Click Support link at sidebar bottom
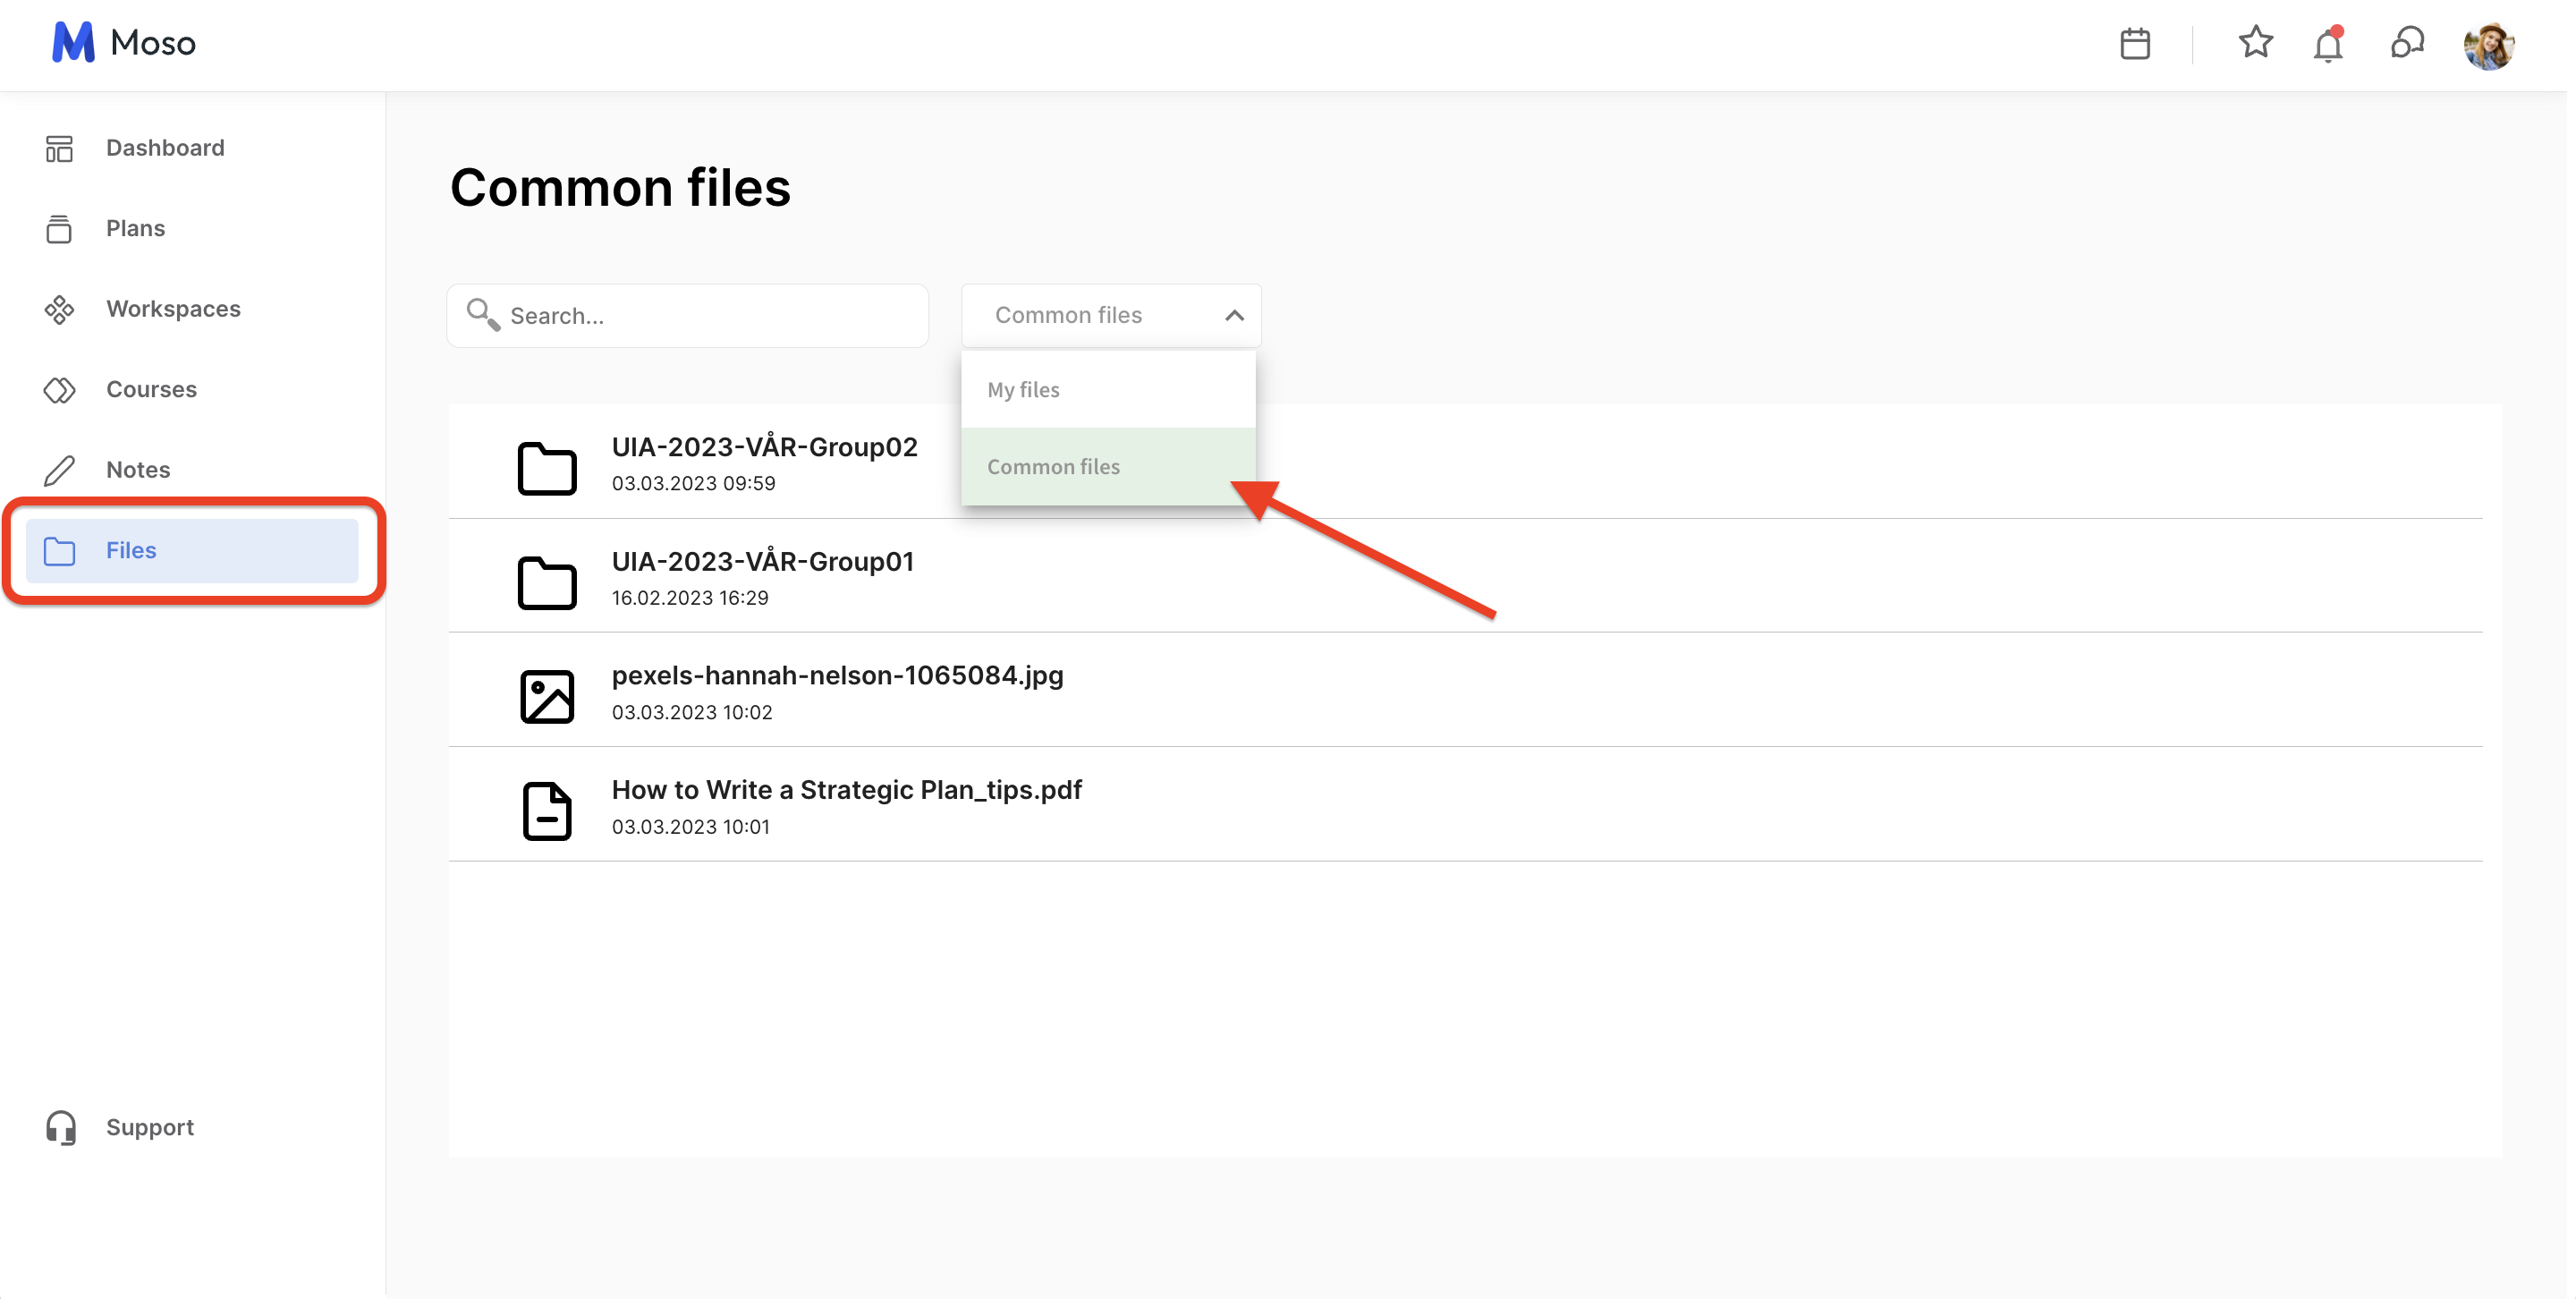2576x1299 pixels. [x=149, y=1127]
